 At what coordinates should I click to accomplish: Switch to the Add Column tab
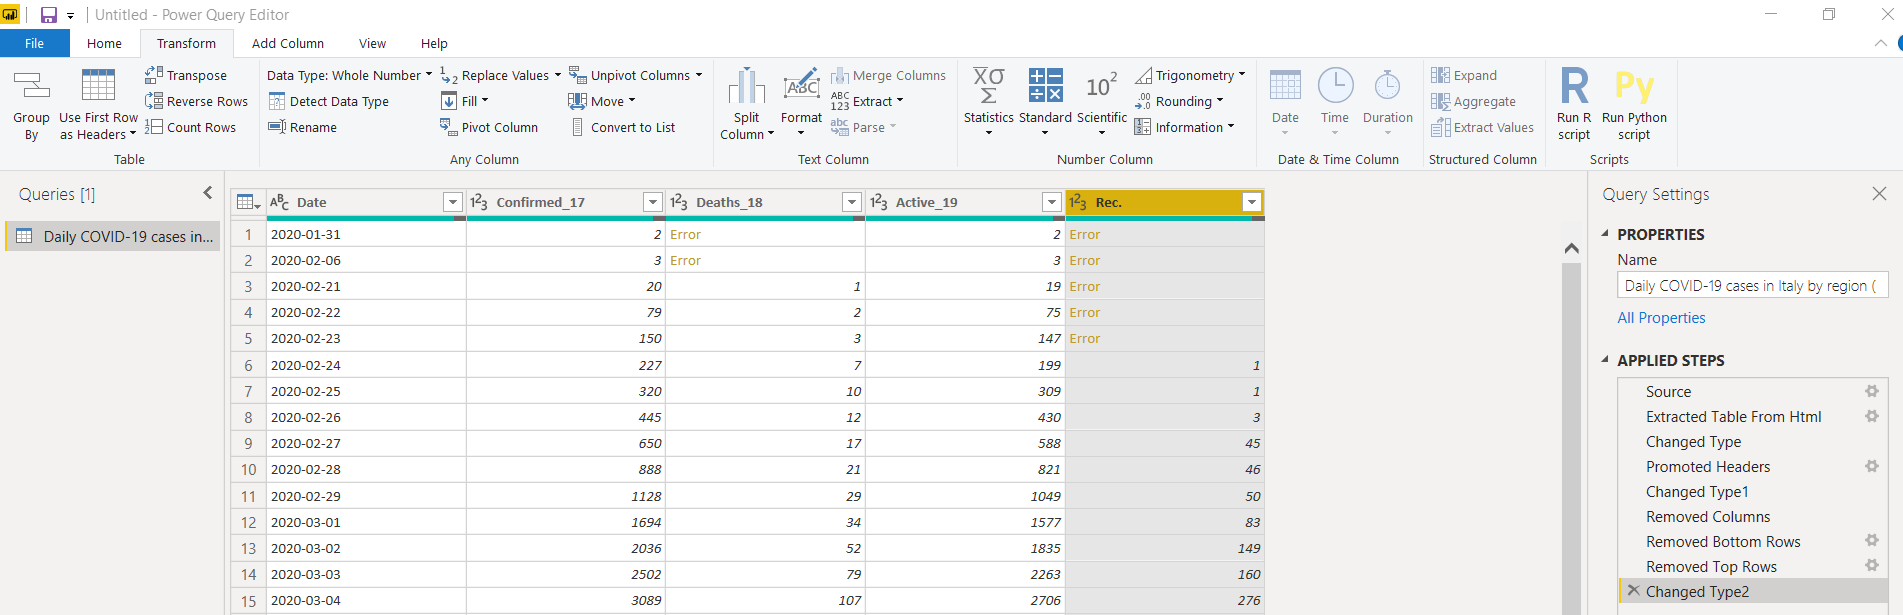(x=287, y=43)
